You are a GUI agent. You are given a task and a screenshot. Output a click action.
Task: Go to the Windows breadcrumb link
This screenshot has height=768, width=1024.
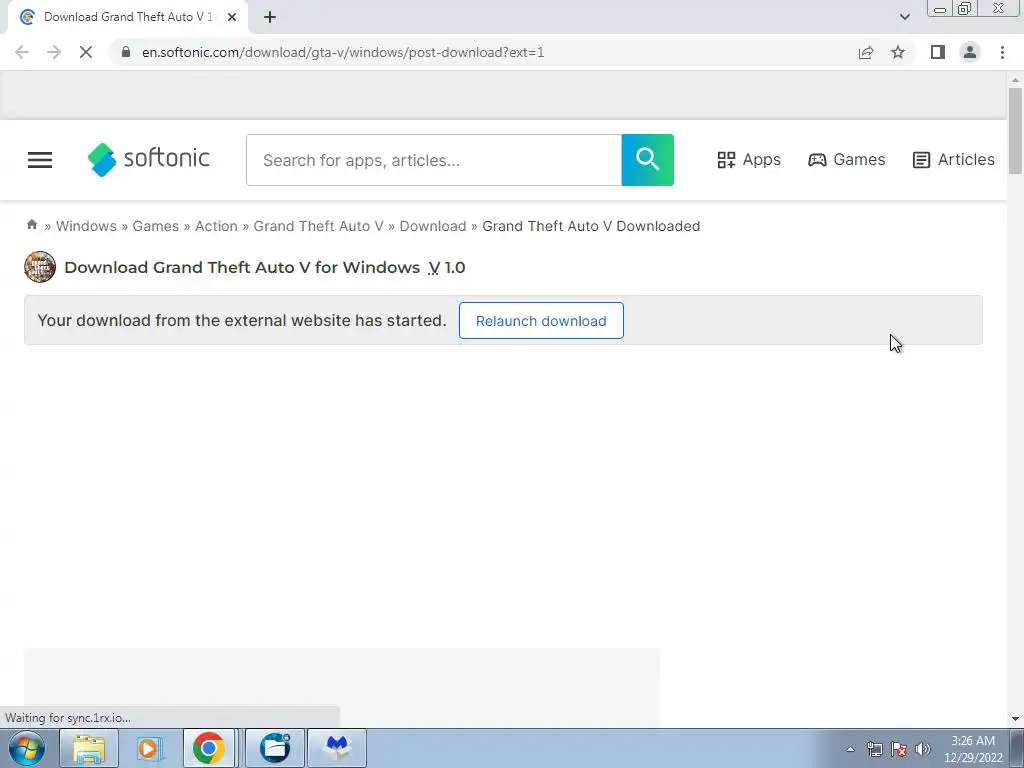(86, 226)
